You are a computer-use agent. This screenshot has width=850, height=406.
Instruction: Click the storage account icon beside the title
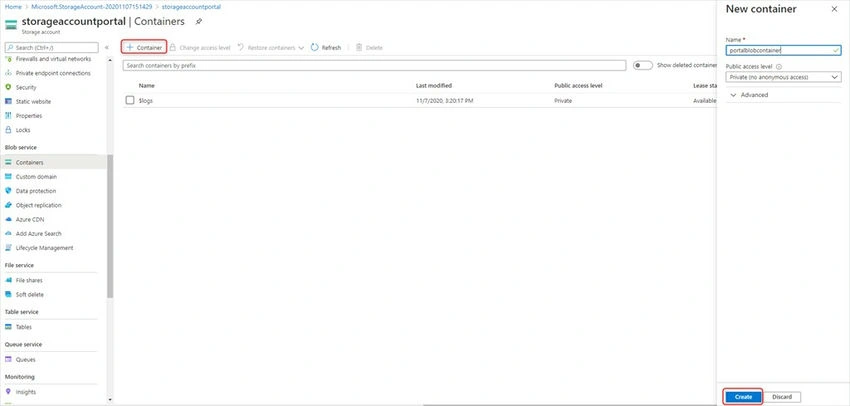[10, 25]
